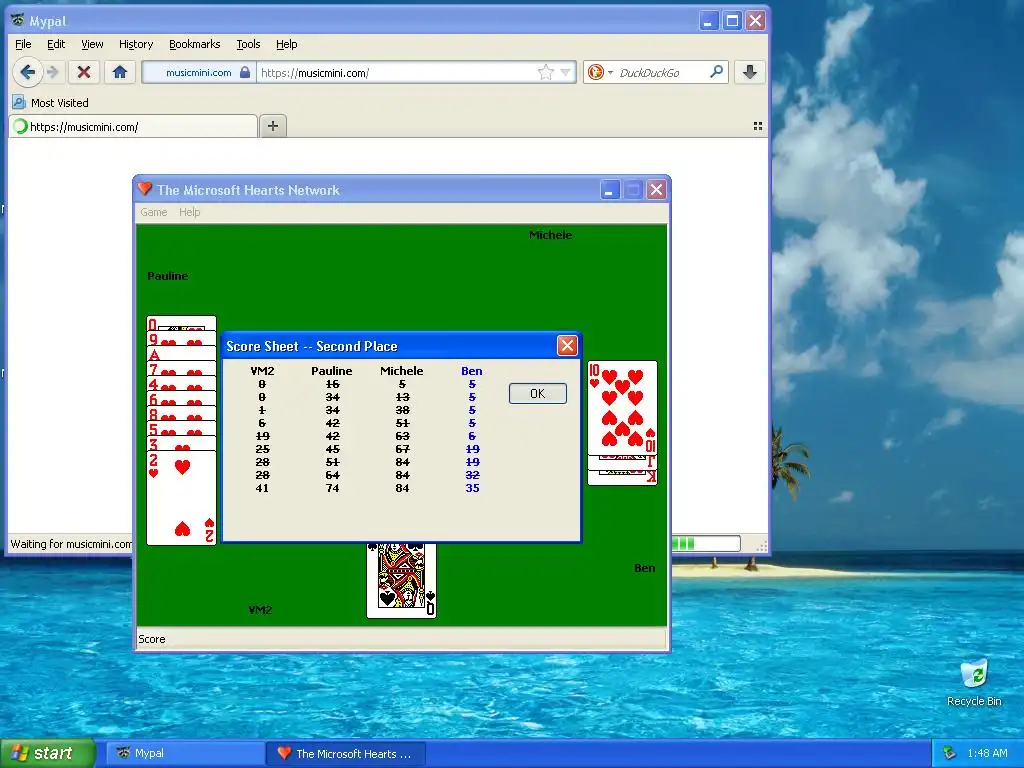Open the View menu in Mypal
This screenshot has width=1024, height=768.
click(92, 44)
